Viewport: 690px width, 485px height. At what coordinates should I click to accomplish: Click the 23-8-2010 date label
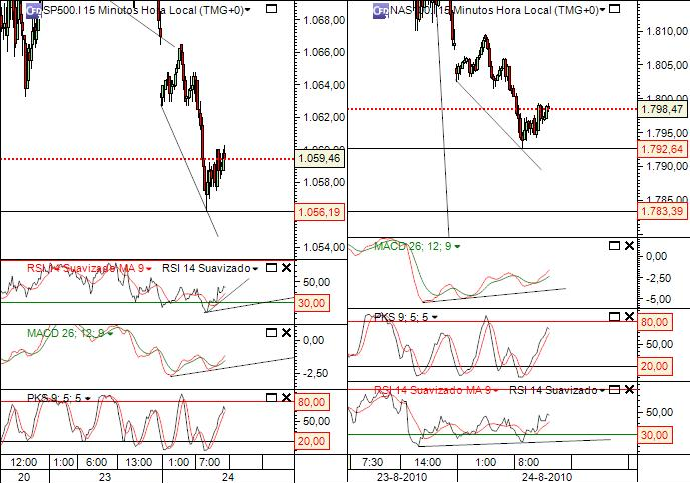402,478
